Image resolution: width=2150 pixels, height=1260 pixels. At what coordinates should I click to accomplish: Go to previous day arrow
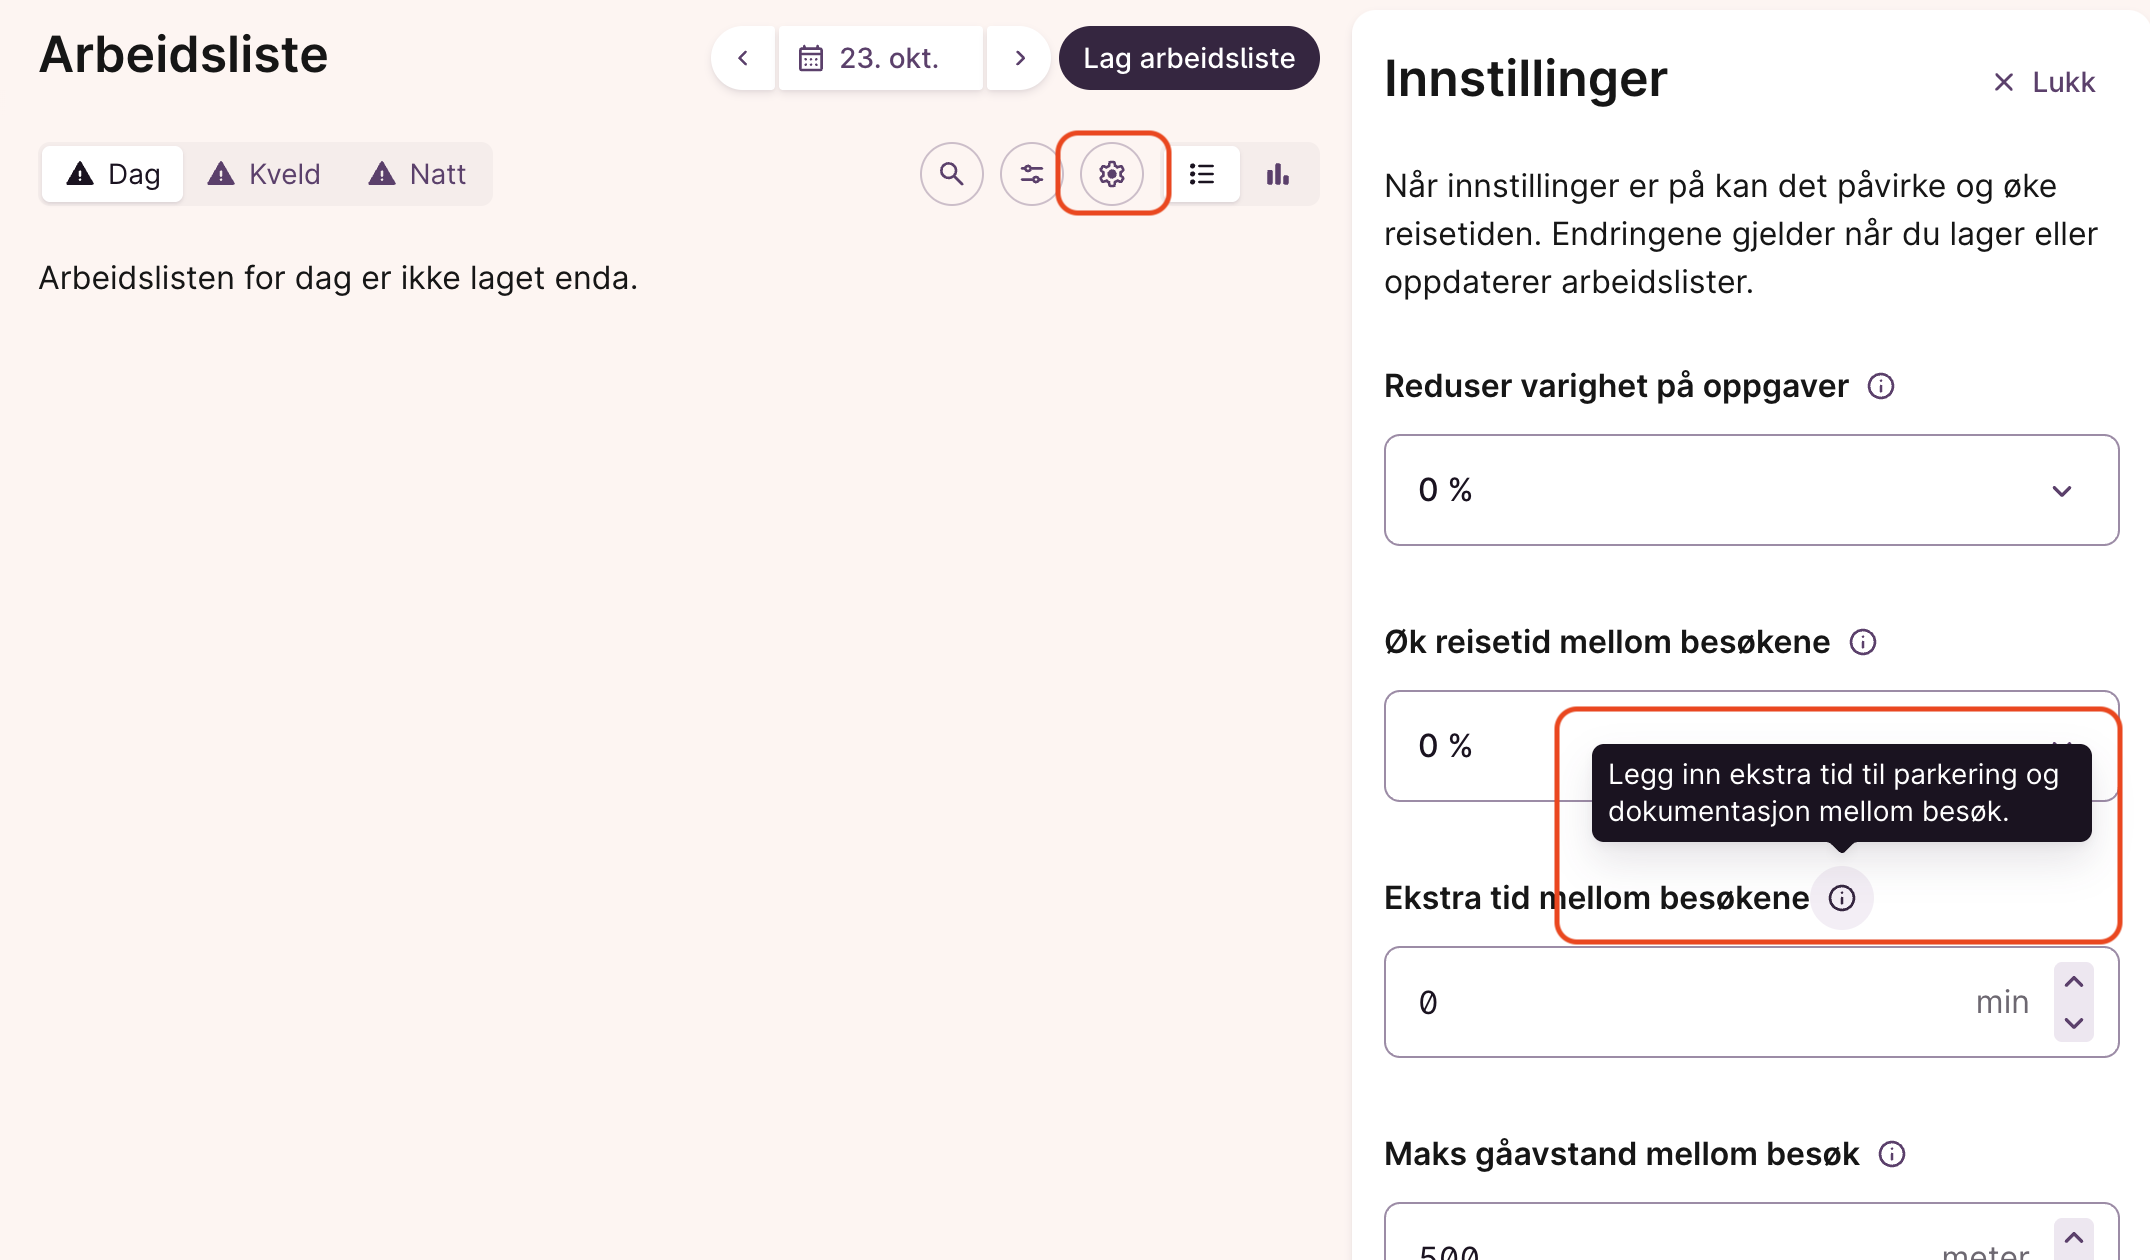743,58
